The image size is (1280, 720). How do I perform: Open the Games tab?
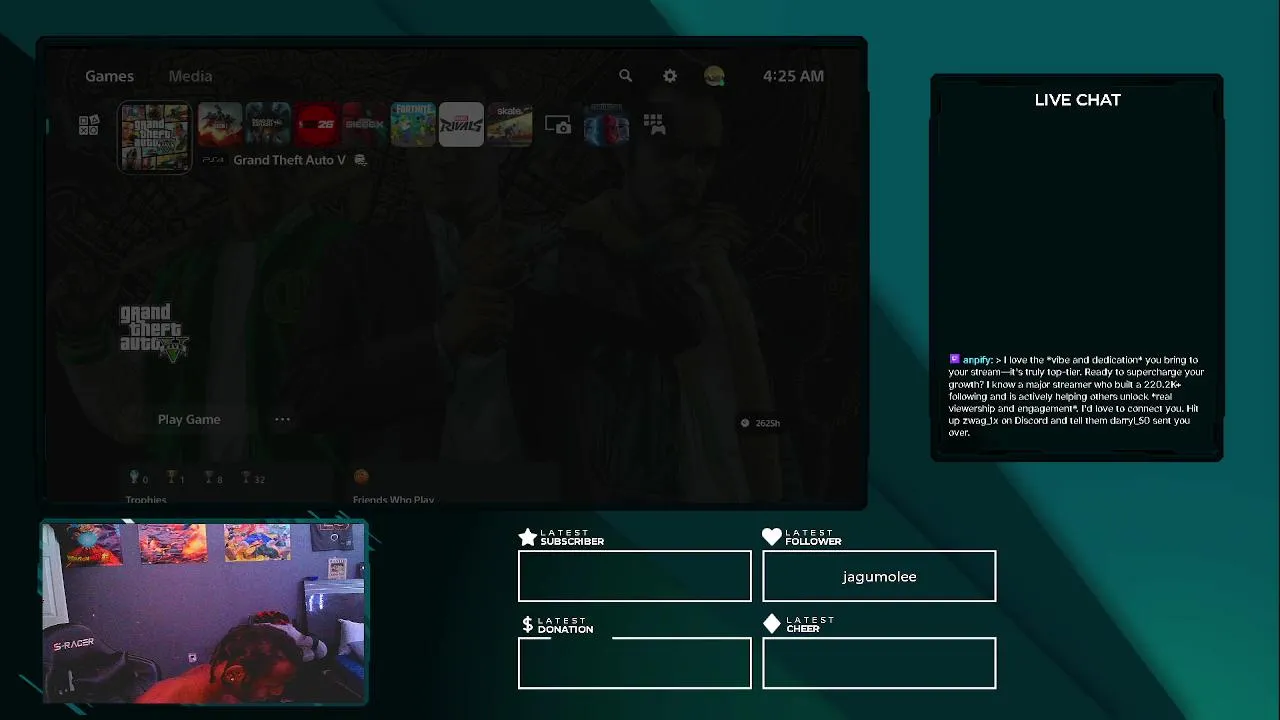tap(109, 76)
